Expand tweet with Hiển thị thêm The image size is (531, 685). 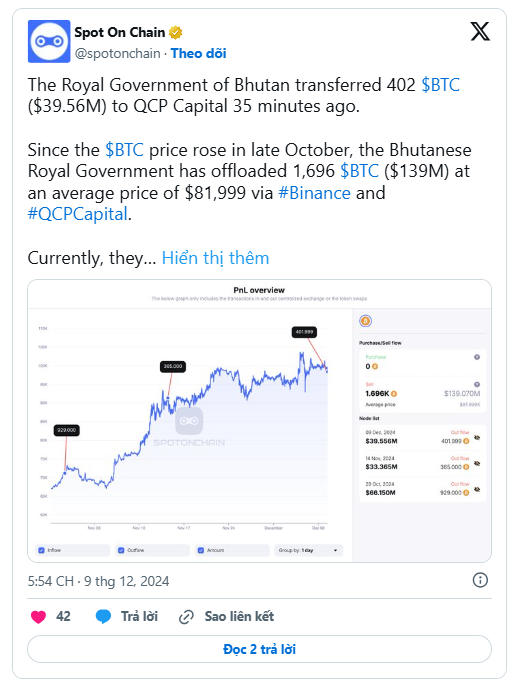coord(215,258)
